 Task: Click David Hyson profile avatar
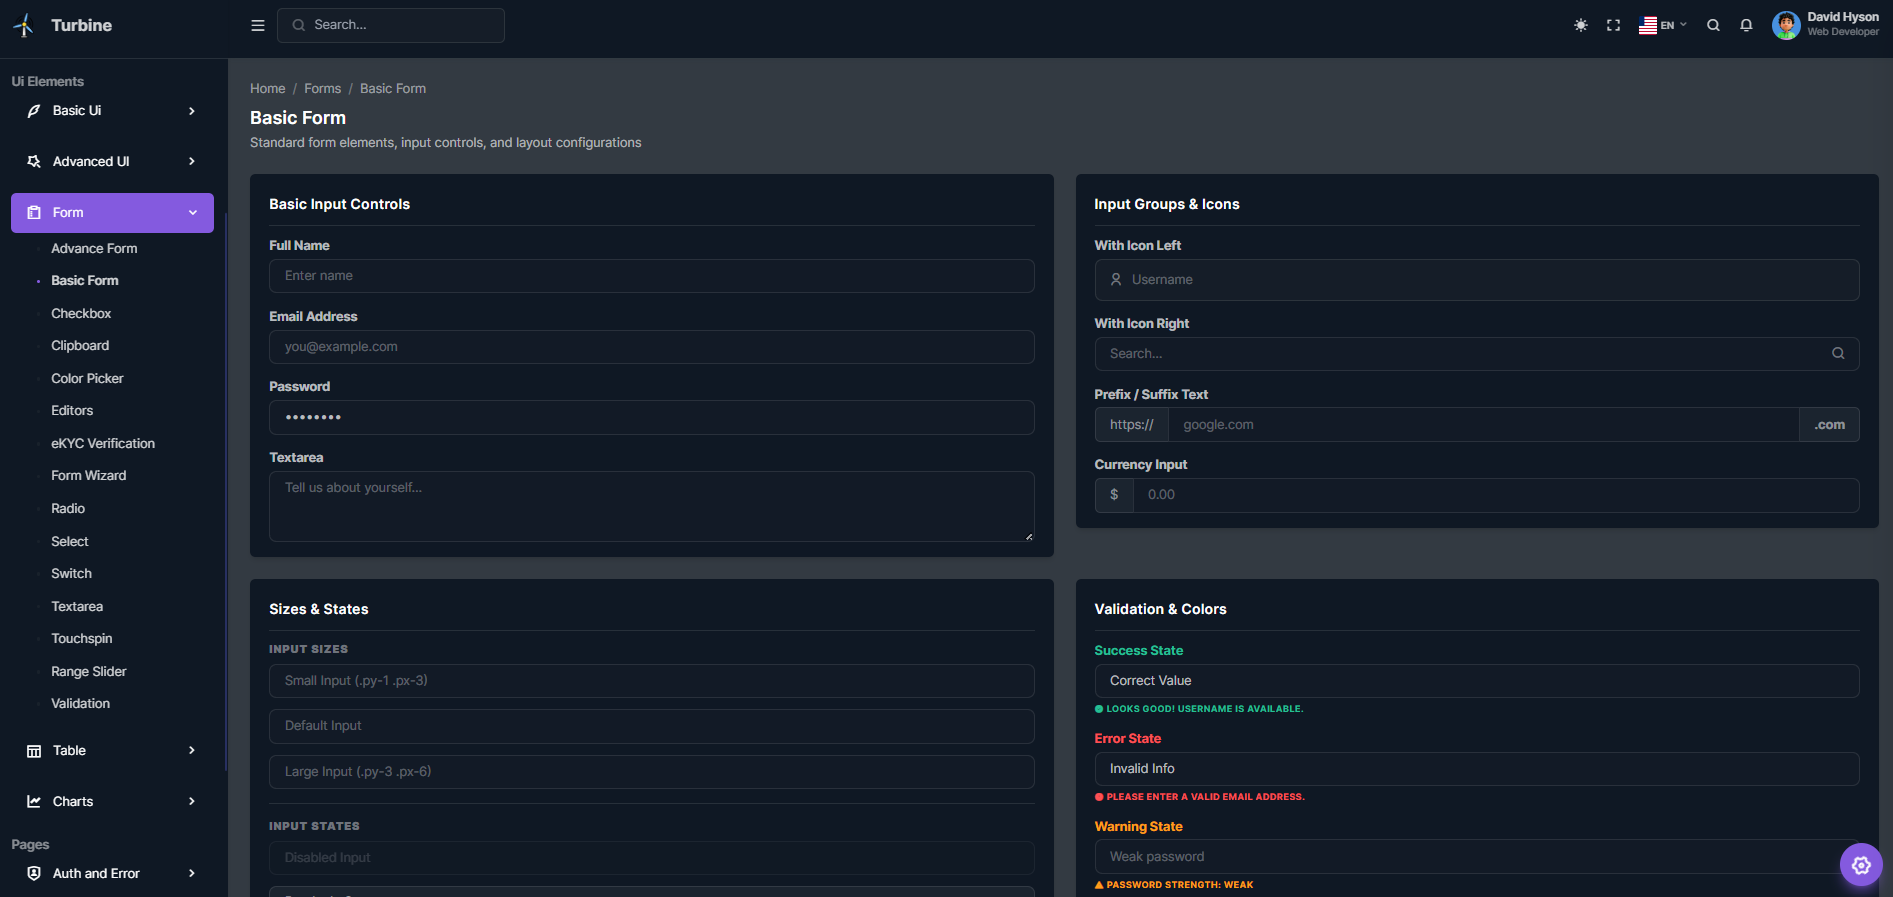click(x=1786, y=26)
